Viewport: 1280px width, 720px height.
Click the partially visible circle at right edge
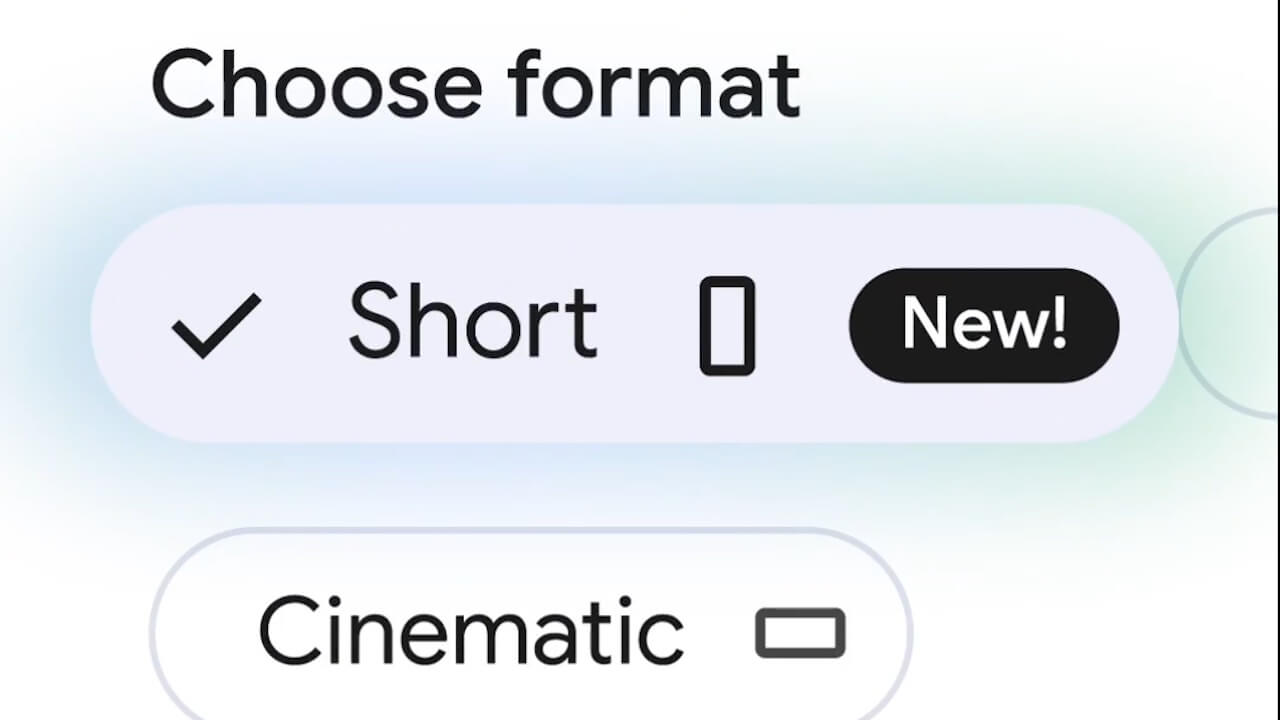(1232, 312)
